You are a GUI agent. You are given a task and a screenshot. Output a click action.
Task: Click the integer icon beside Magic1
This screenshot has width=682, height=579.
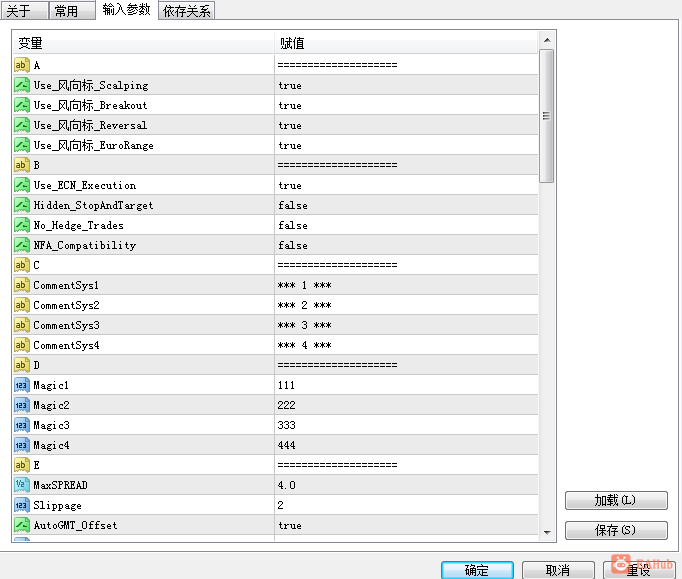(x=22, y=385)
